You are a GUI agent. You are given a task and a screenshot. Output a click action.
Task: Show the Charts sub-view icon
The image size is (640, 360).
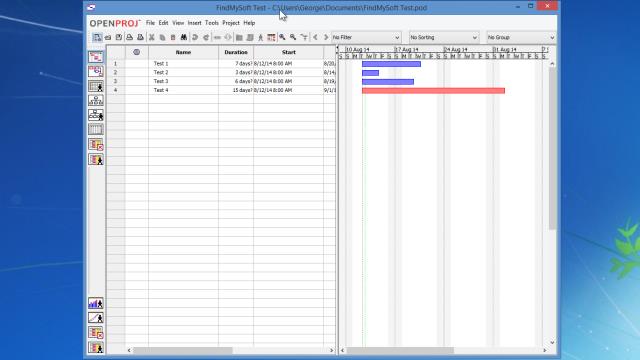[x=96, y=318]
